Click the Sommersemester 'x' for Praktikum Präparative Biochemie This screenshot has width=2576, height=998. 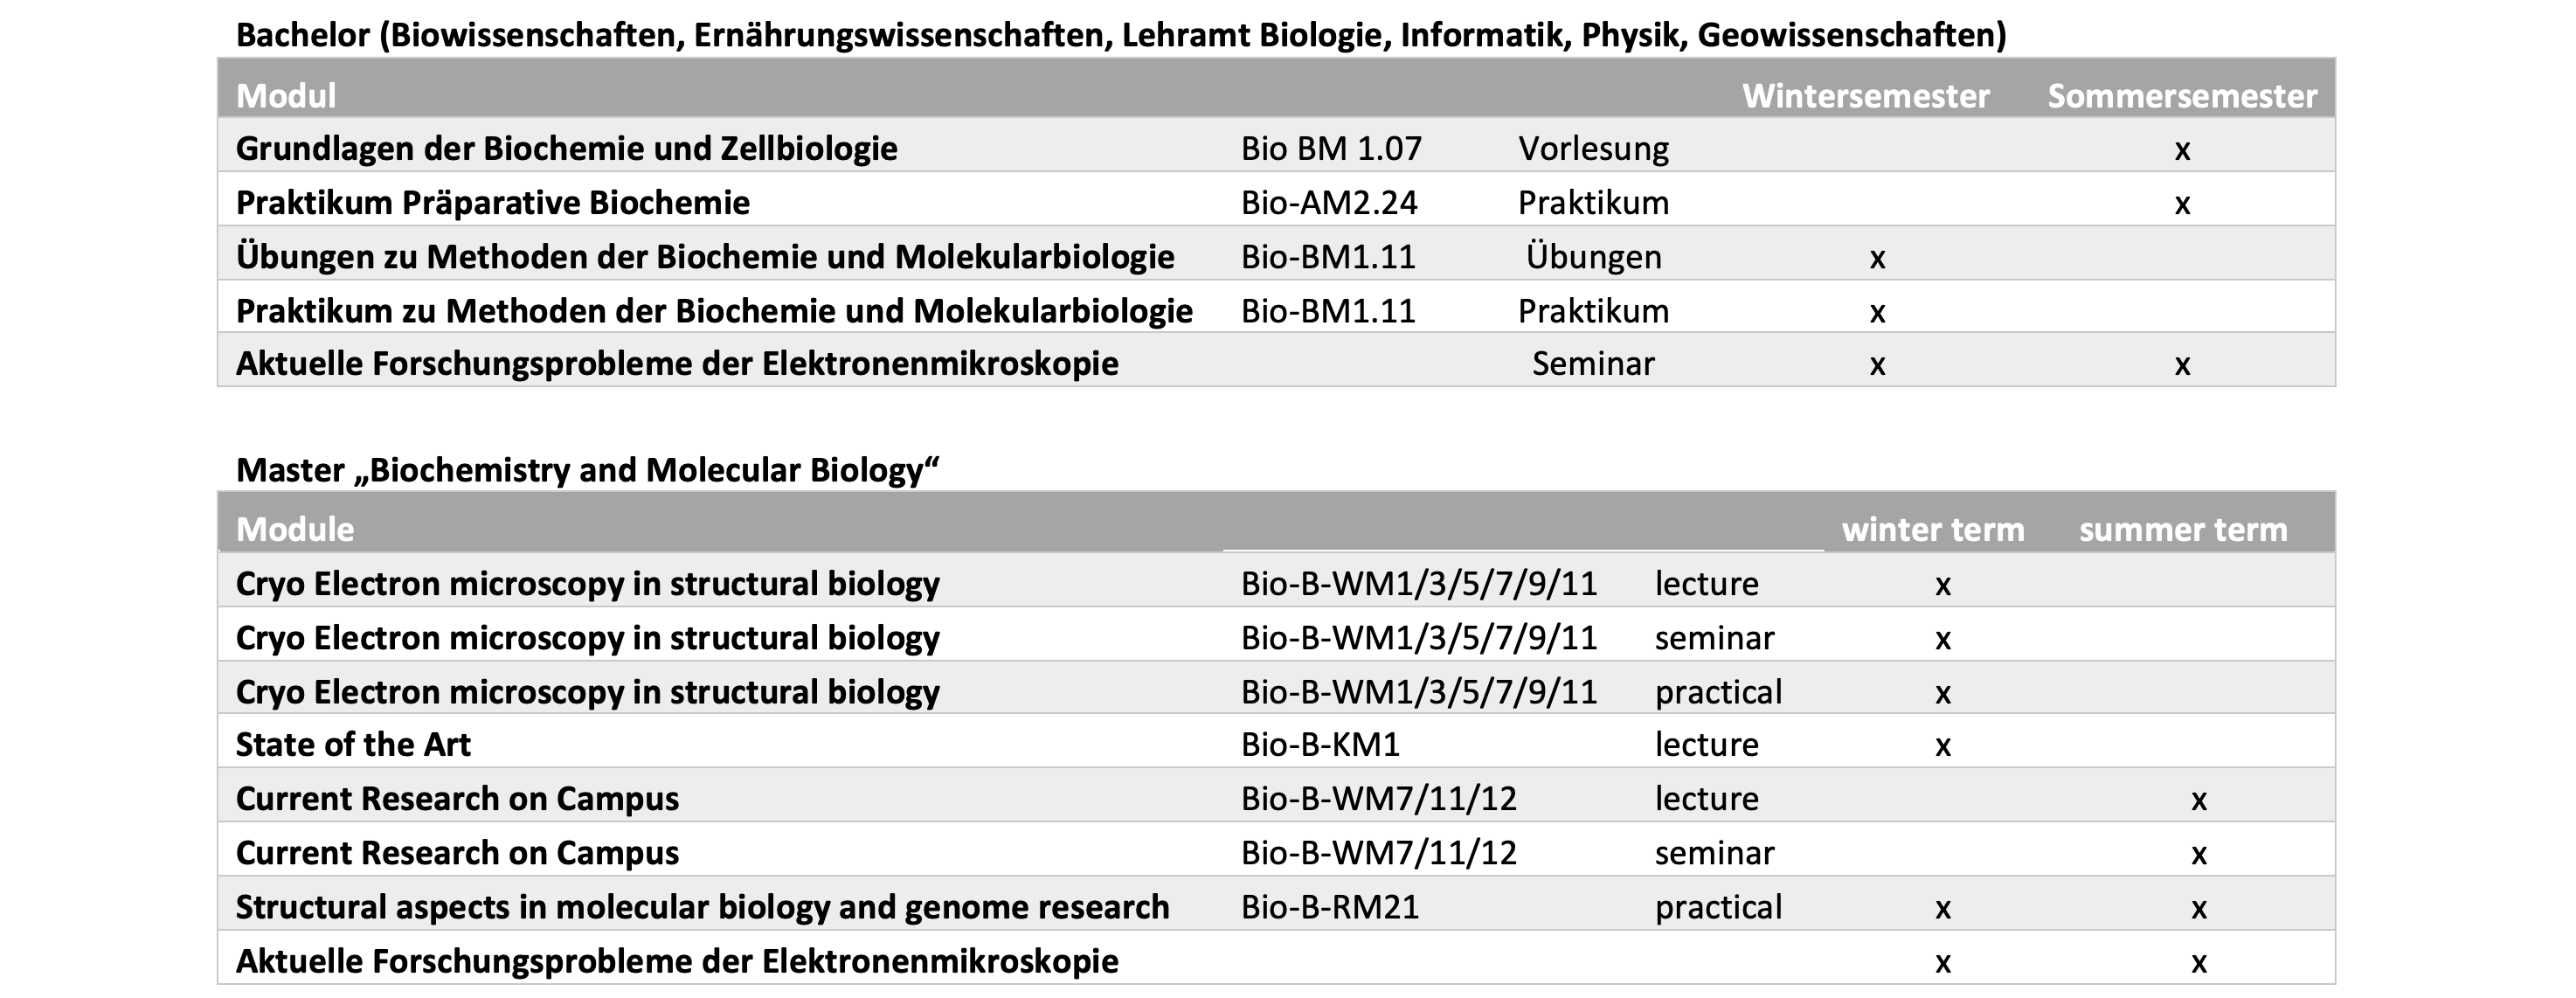coord(2182,204)
